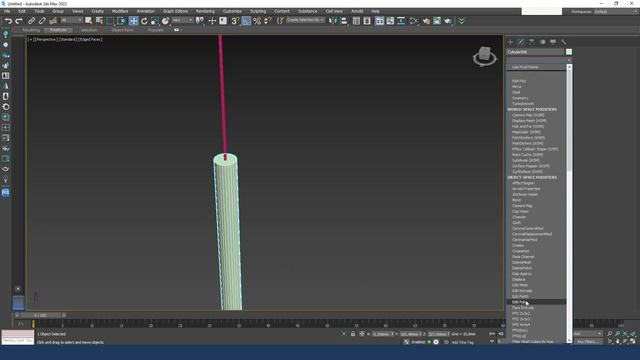
Task: Switch to the Object Paint ribbon tab
Action: click(x=122, y=30)
